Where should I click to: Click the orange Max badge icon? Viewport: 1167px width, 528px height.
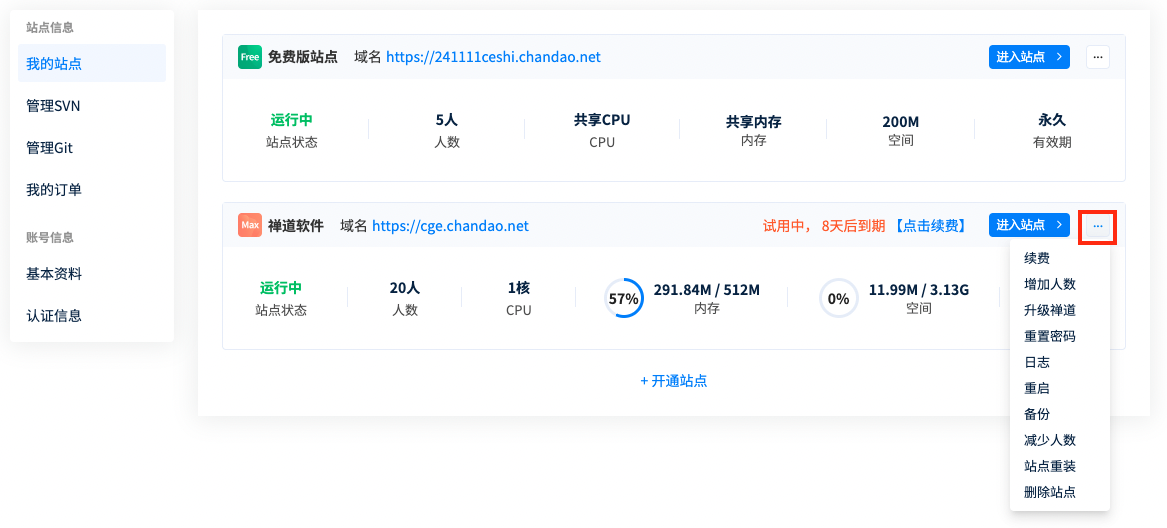[249, 226]
